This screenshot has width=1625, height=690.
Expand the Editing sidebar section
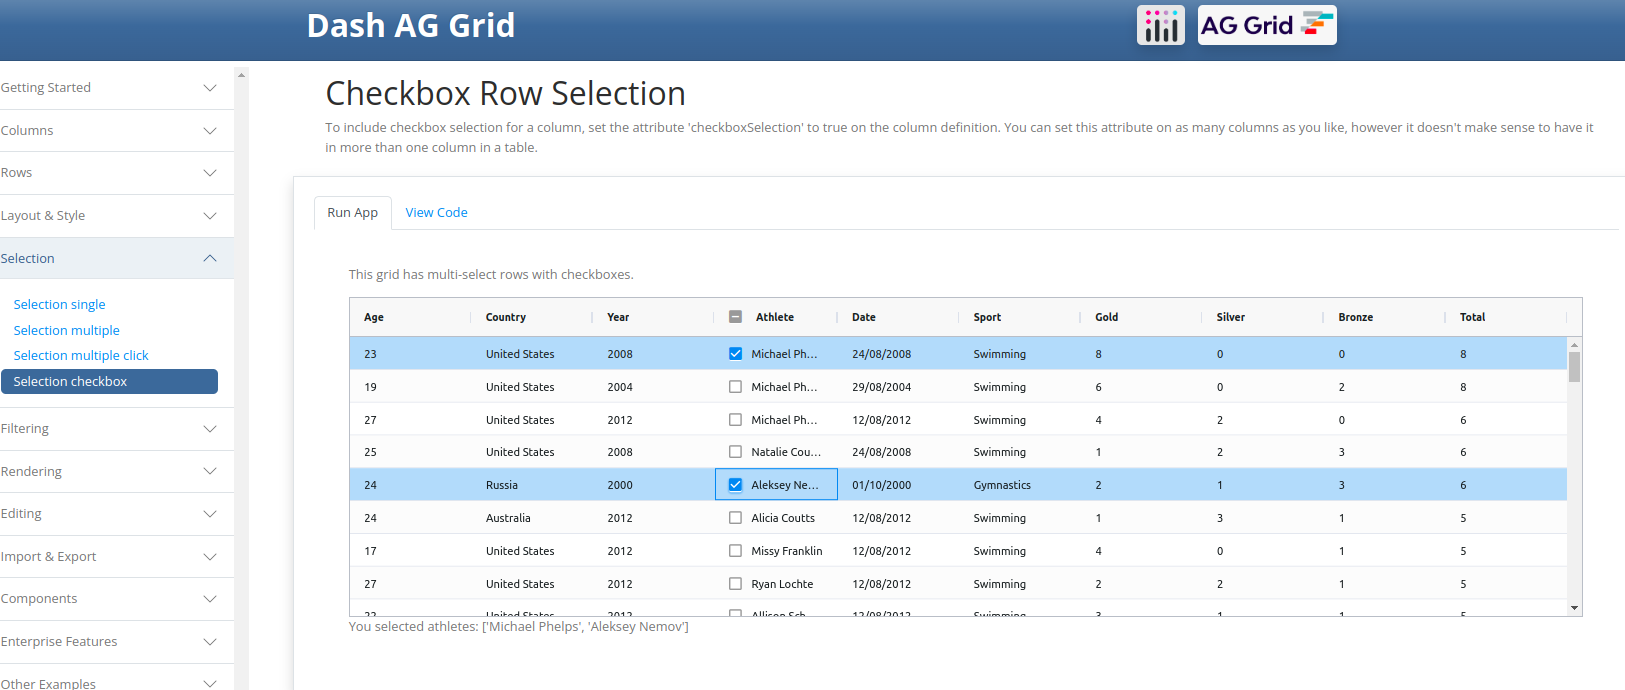(x=116, y=514)
